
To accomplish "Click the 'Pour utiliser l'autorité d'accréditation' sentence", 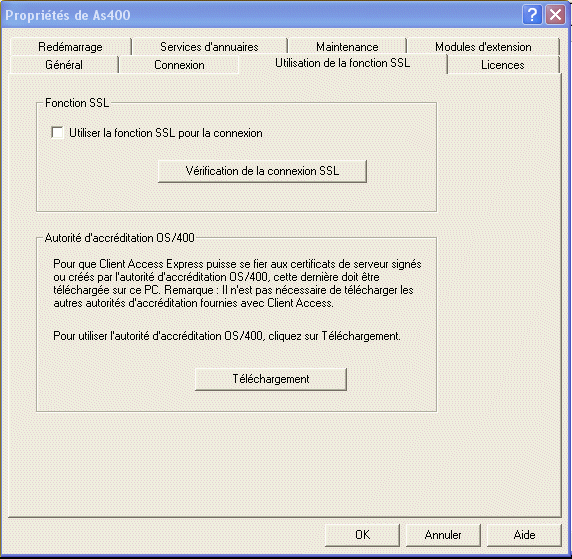I will pos(227,336).
